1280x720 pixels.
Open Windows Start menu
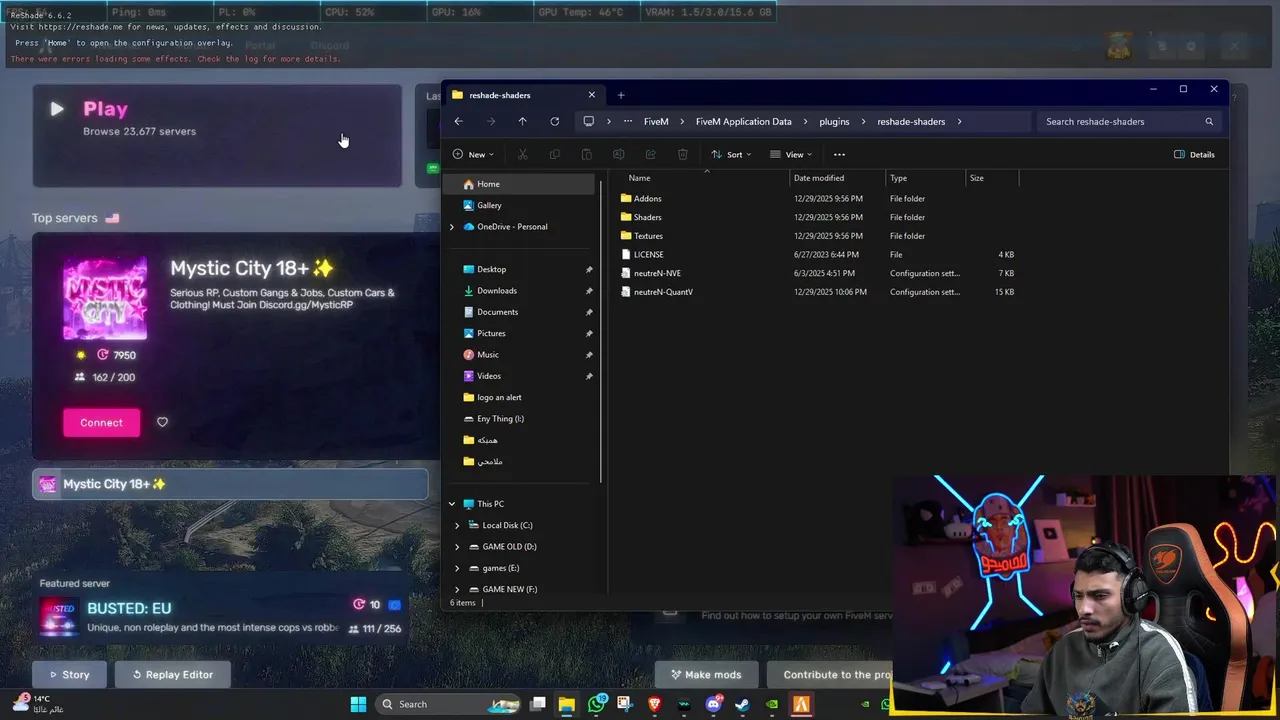pos(358,704)
